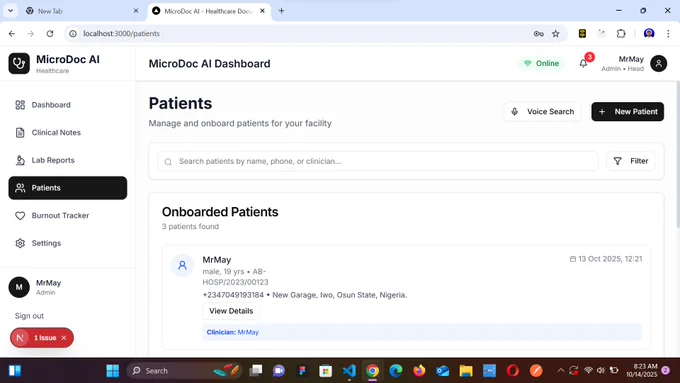
Task: Click the MicroDoc AI stethoscope logo
Action: pos(19,64)
